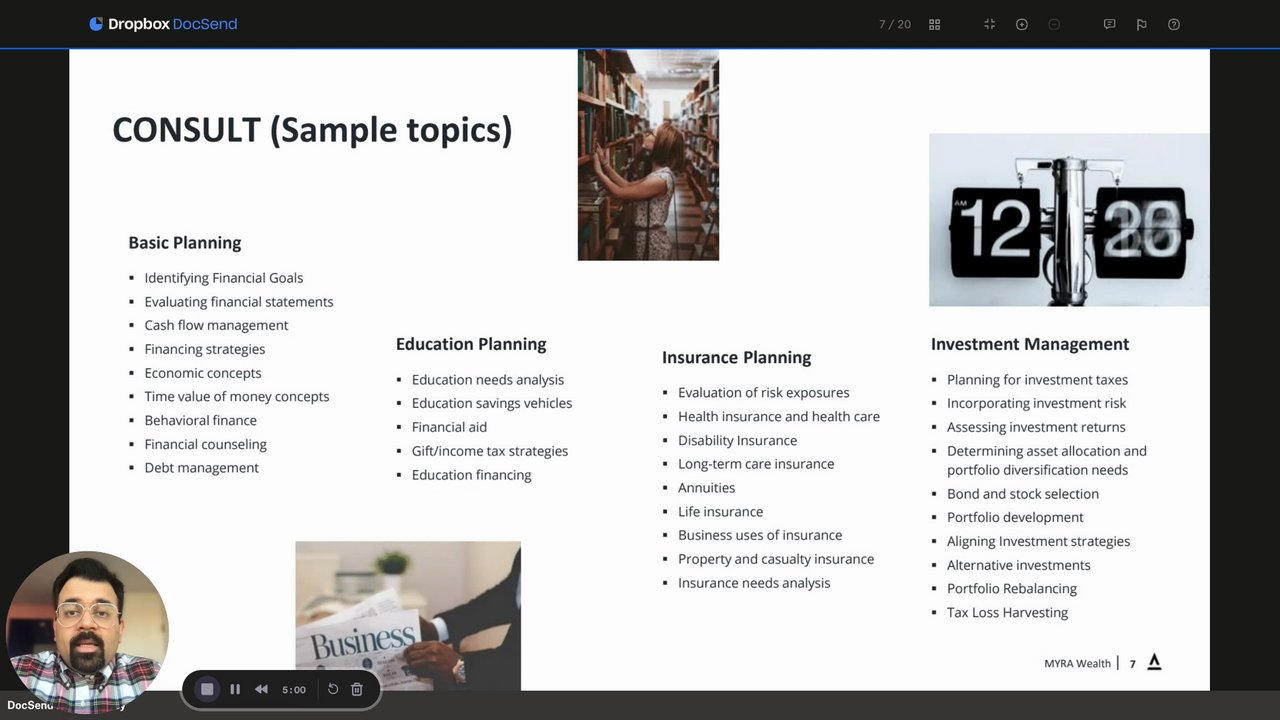Click 'Health insurance and health care' bullet
The height and width of the screenshot is (720, 1280).
click(779, 416)
